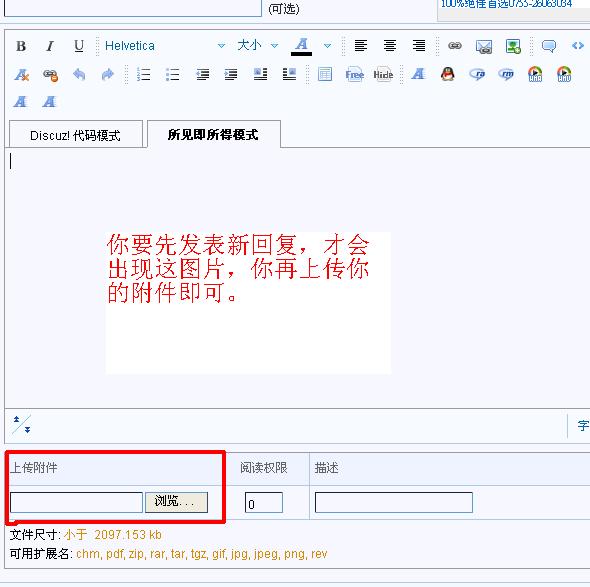This screenshot has height=587, width=590.
Task: Click the Hide tag icon
Action: [x=383, y=75]
